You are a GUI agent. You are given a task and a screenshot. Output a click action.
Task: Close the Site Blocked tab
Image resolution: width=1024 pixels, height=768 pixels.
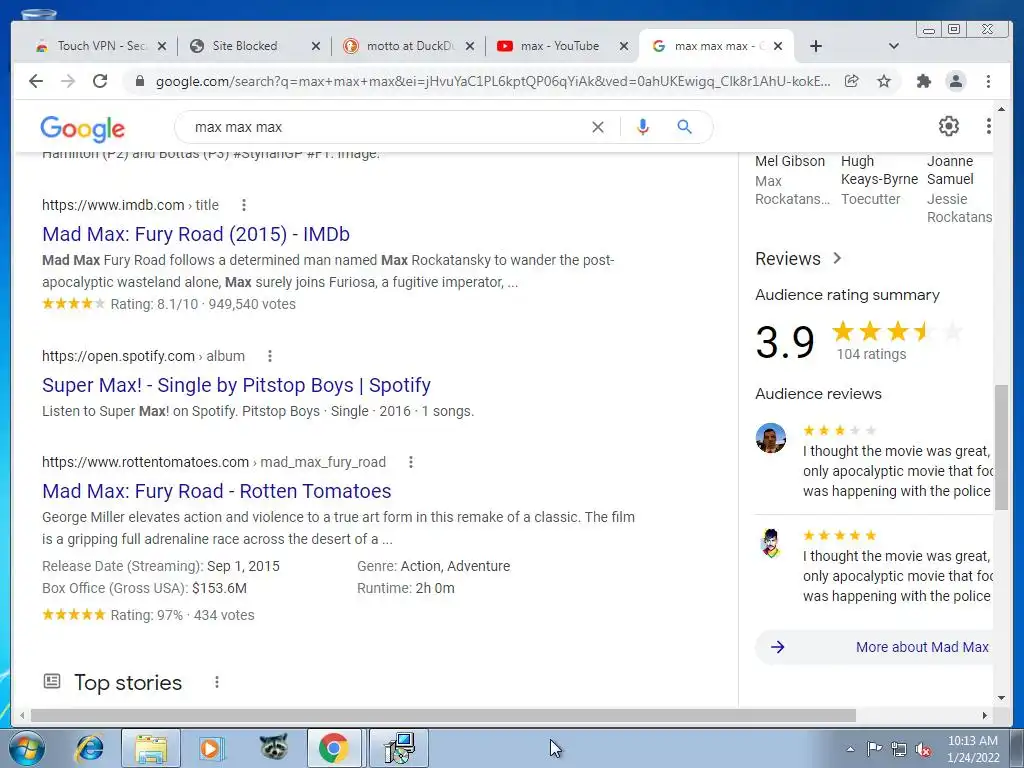click(x=315, y=46)
